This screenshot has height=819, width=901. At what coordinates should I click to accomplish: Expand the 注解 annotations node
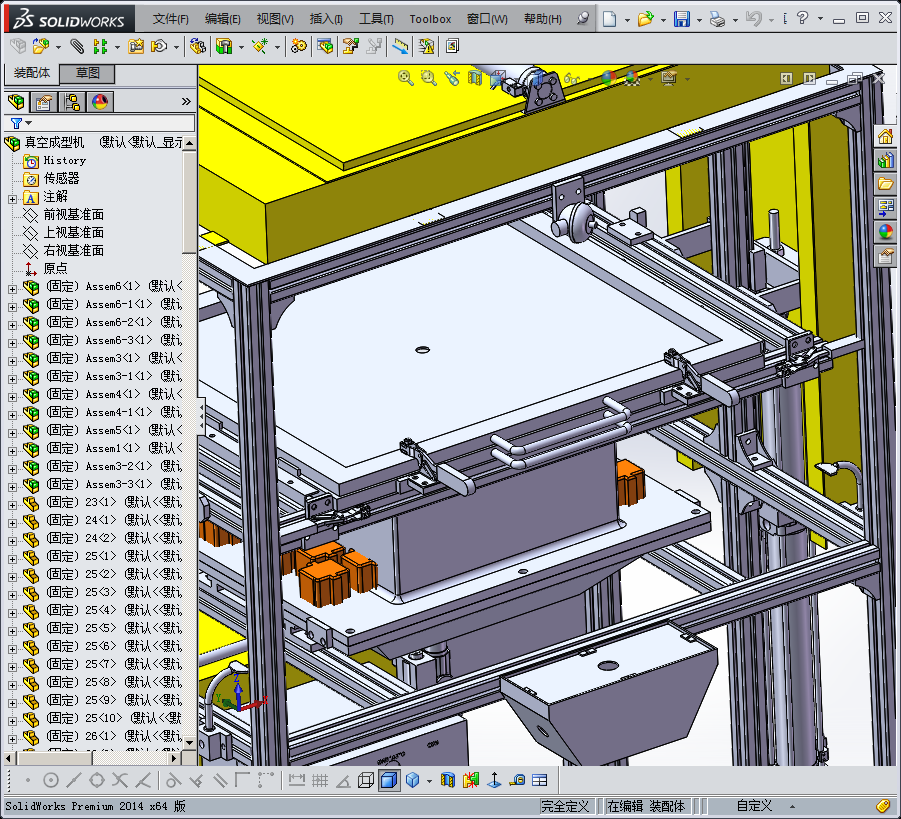coord(12,197)
